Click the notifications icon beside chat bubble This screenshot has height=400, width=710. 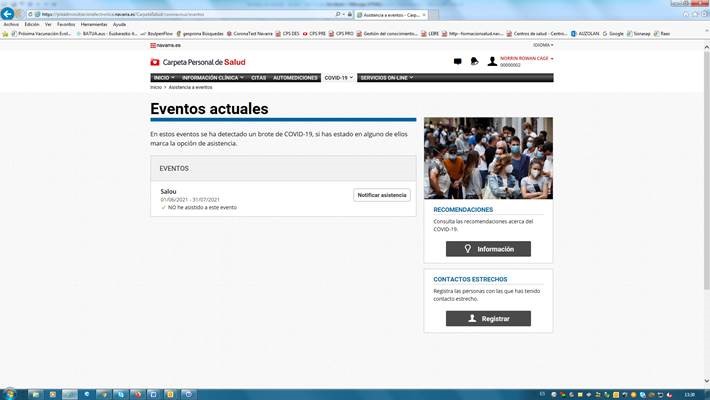pyautogui.click(x=473, y=61)
